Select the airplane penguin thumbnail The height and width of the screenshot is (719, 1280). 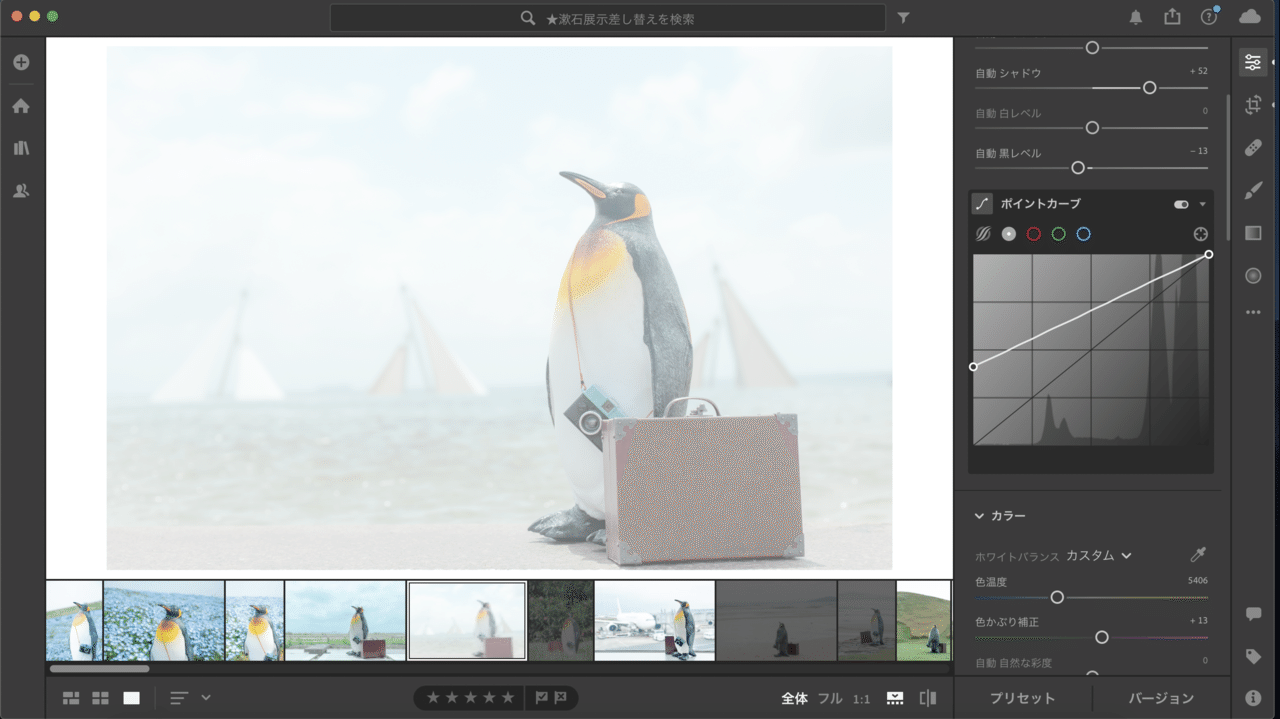tap(655, 620)
